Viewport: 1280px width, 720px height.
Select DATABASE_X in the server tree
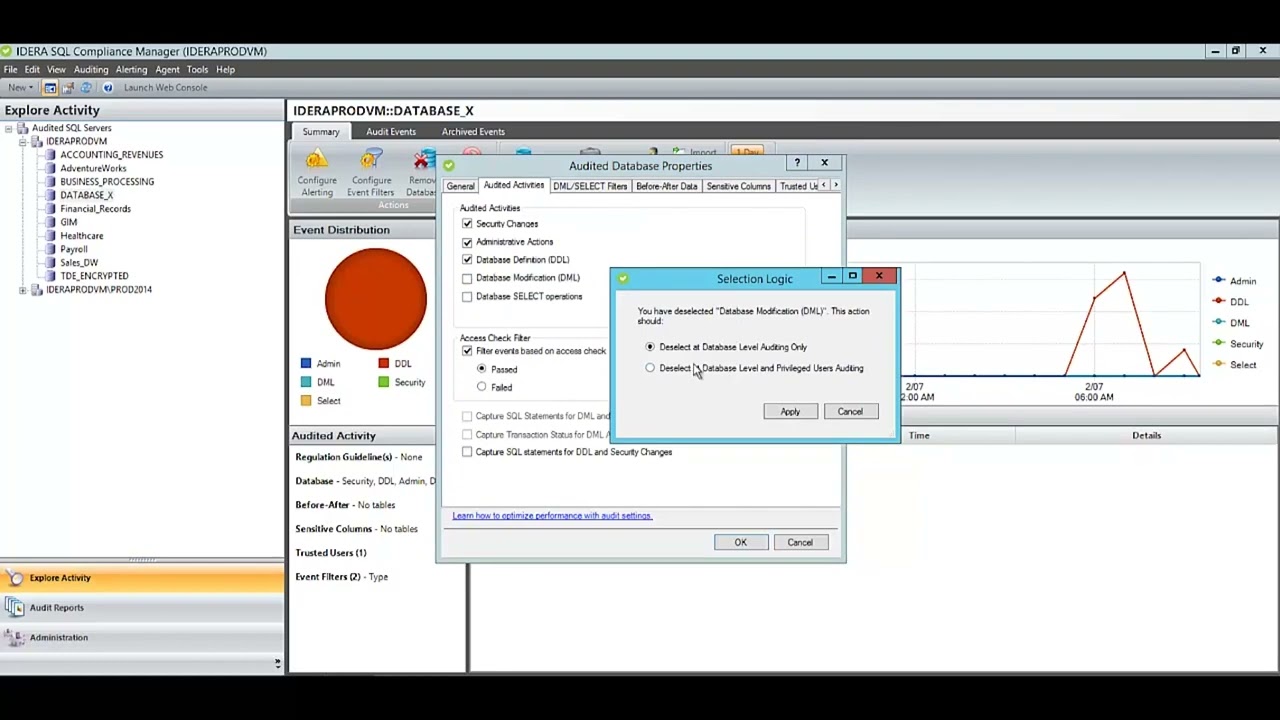click(86, 196)
